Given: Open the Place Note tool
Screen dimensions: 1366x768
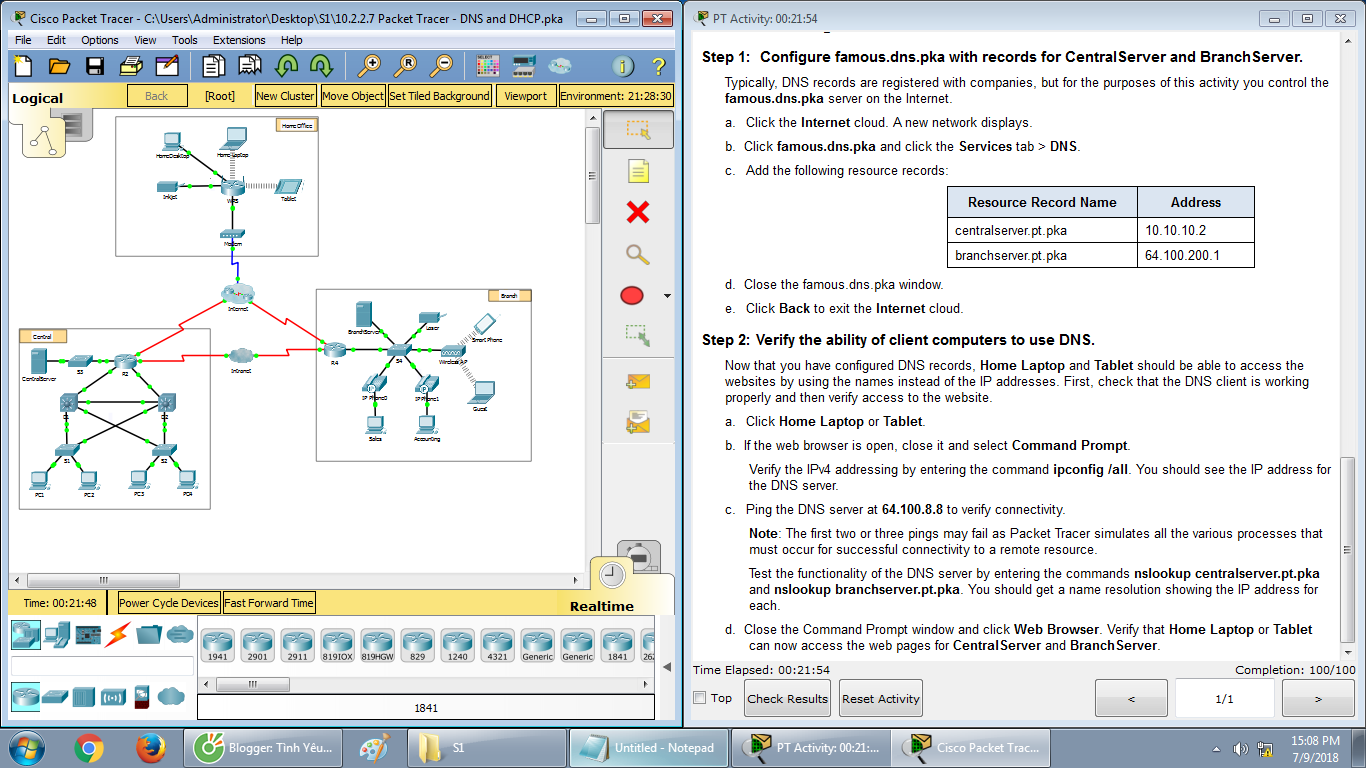Looking at the screenshot, I should [637, 170].
